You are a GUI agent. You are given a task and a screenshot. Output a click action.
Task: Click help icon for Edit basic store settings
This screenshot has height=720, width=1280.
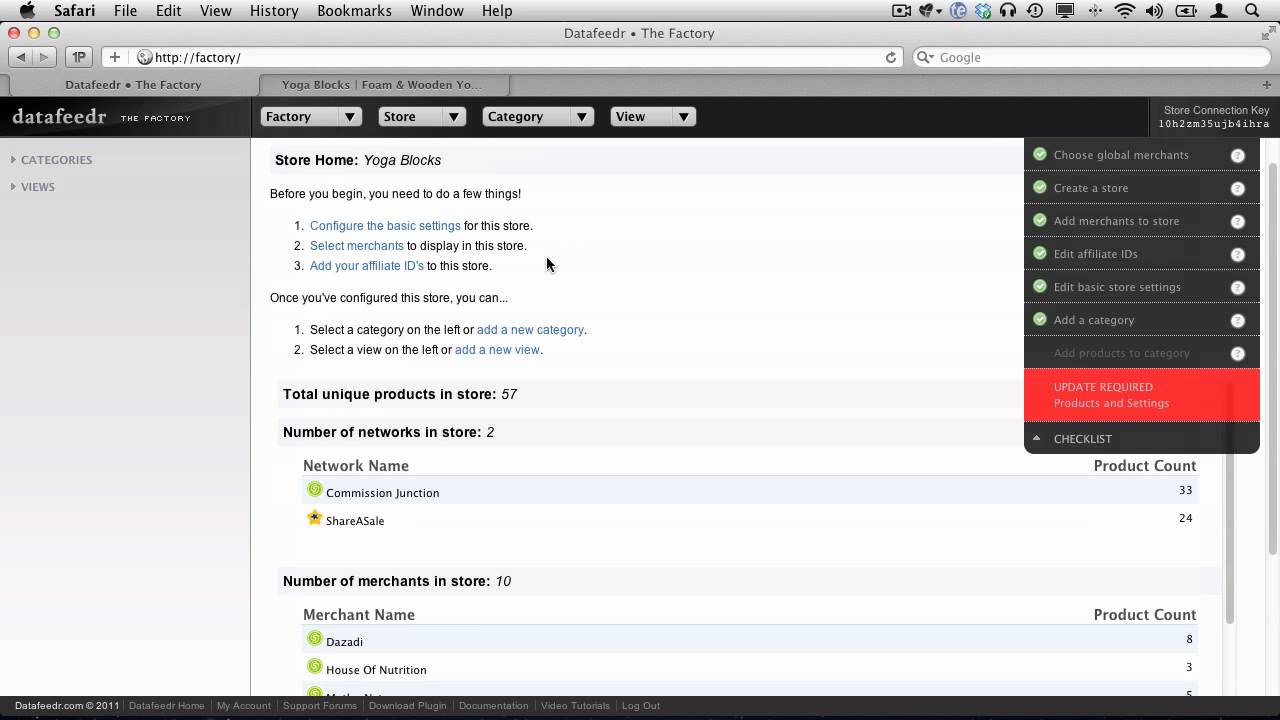pos(1237,287)
